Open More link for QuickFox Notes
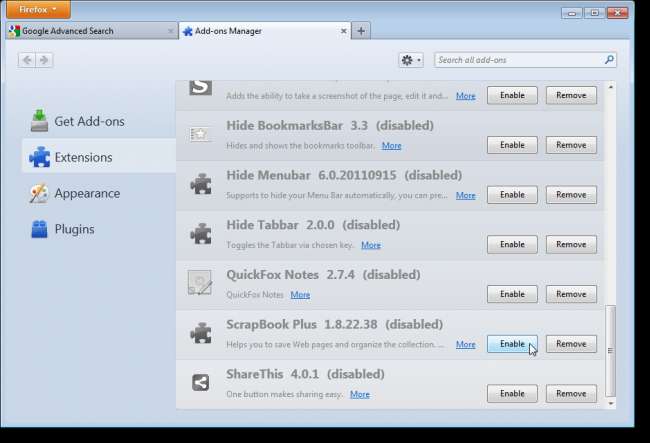This screenshot has height=443, width=650. pyautogui.click(x=300, y=295)
